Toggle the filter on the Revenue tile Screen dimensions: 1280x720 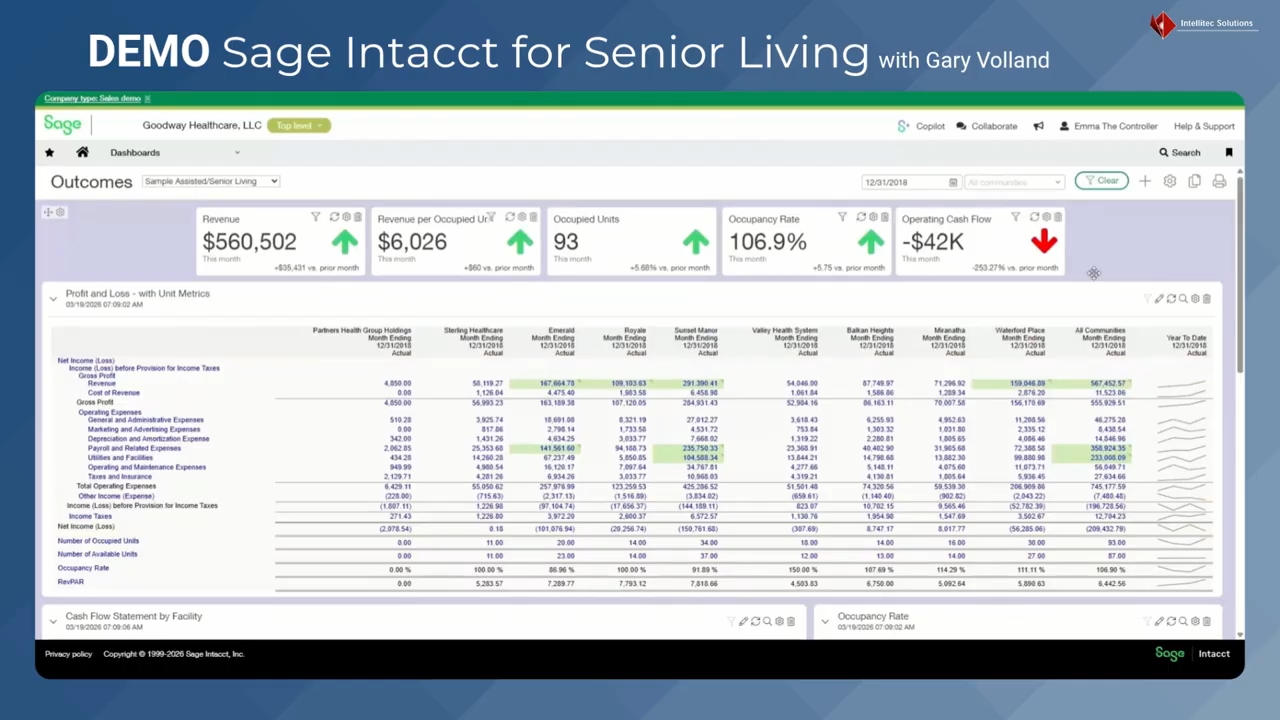coord(316,217)
